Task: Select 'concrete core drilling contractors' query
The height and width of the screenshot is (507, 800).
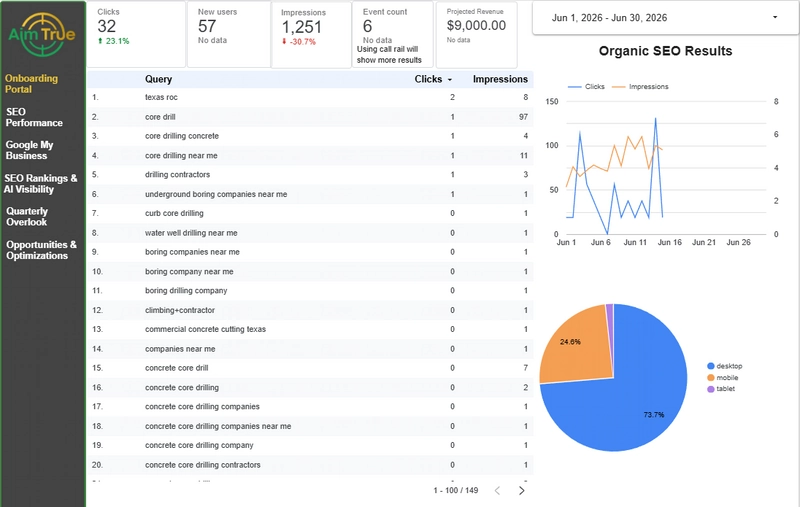Action: pos(203,465)
